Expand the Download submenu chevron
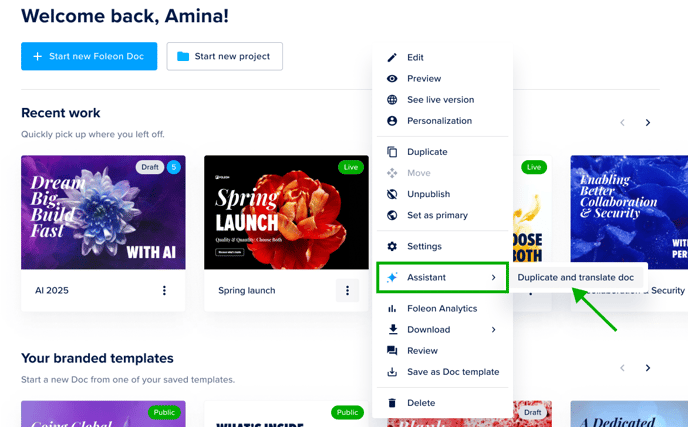The height and width of the screenshot is (427, 688). pyautogui.click(x=494, y=330)
